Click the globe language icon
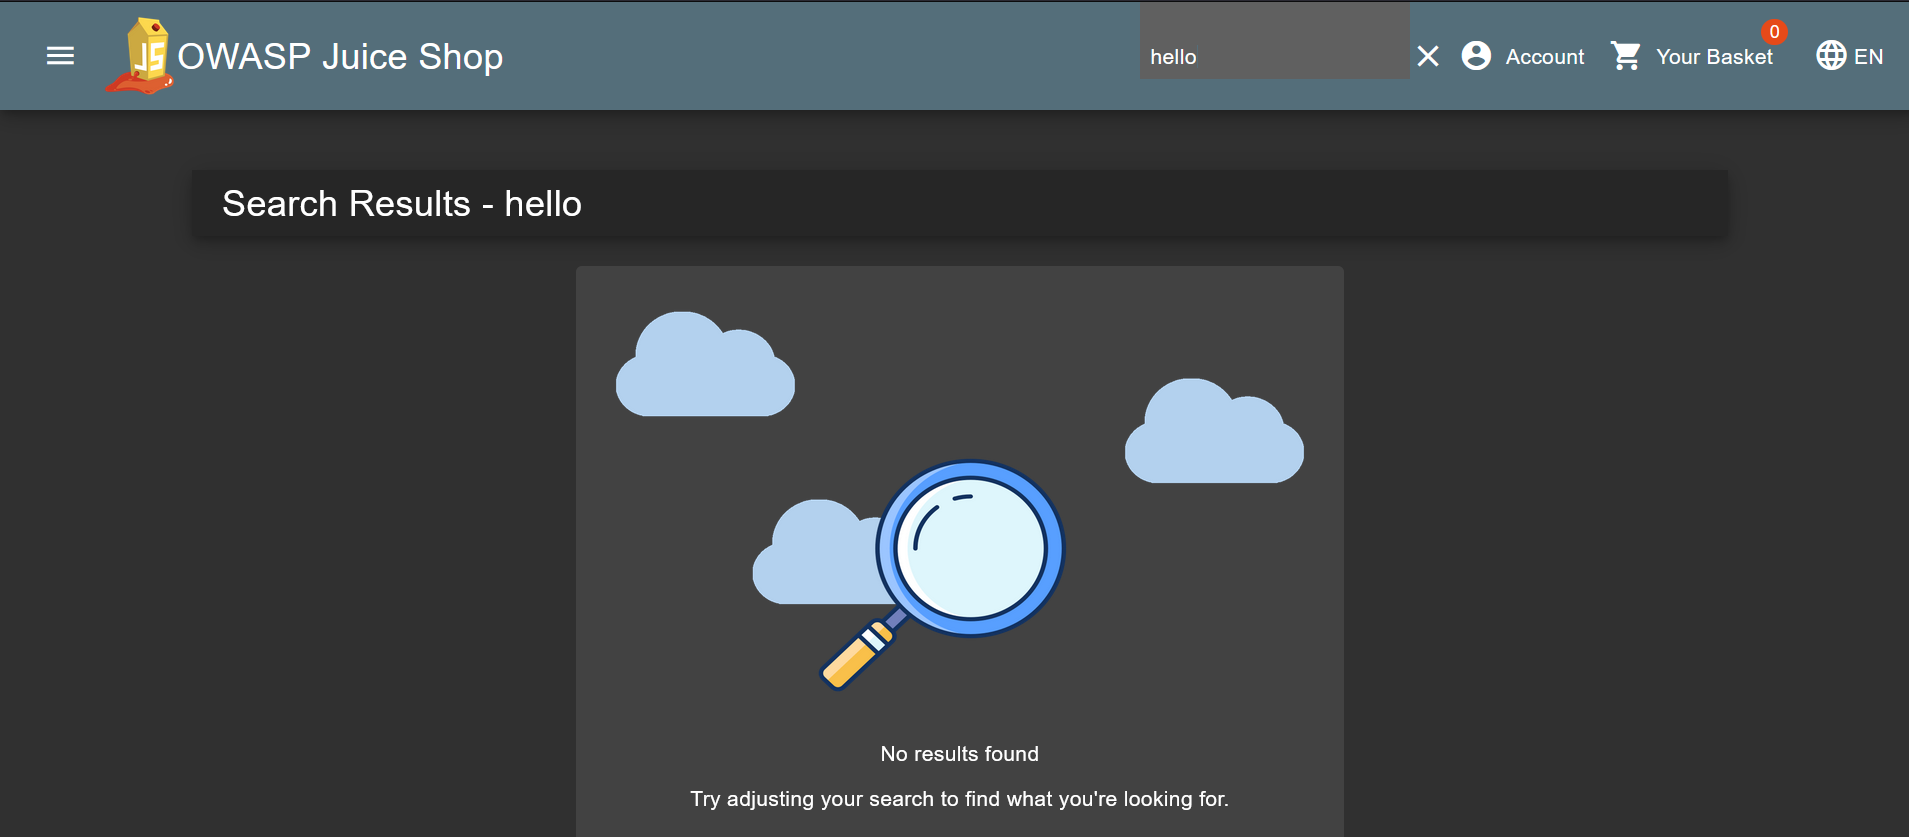This screenshot has height=837, width=1909. pos(1831,56)
